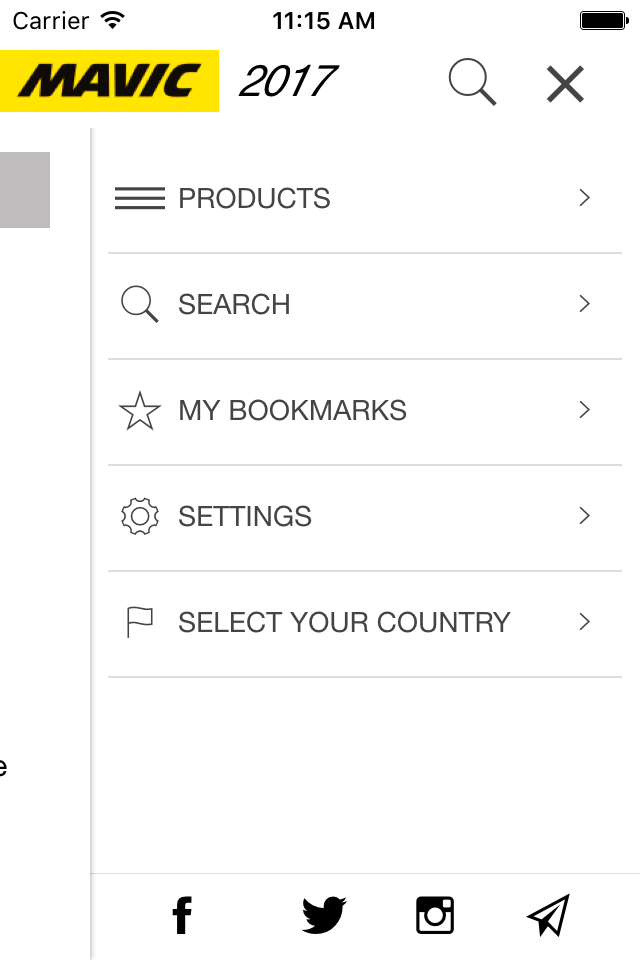Select the Settings menu entry
The width and height of the screenshot is (640, 960).
coord(365,517)
